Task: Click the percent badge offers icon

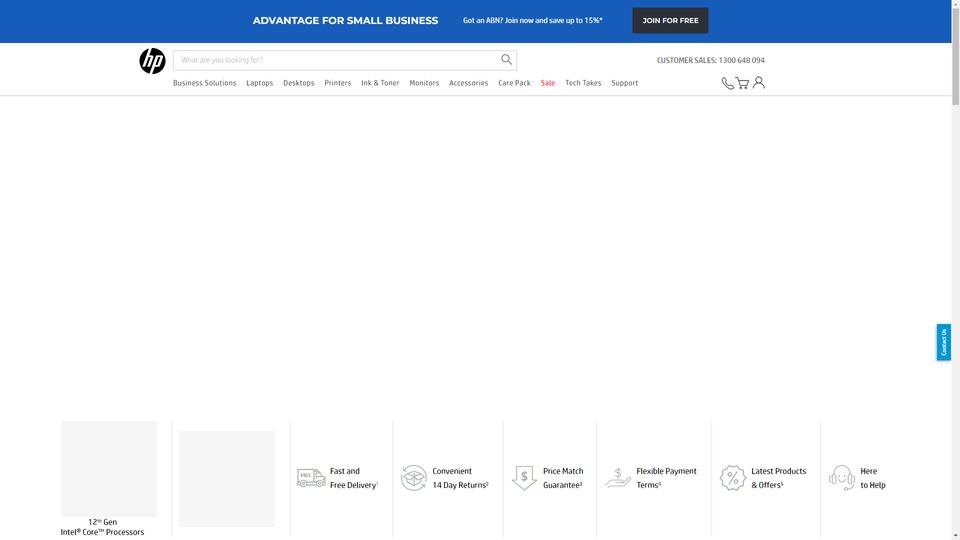Action: (733, 478)
